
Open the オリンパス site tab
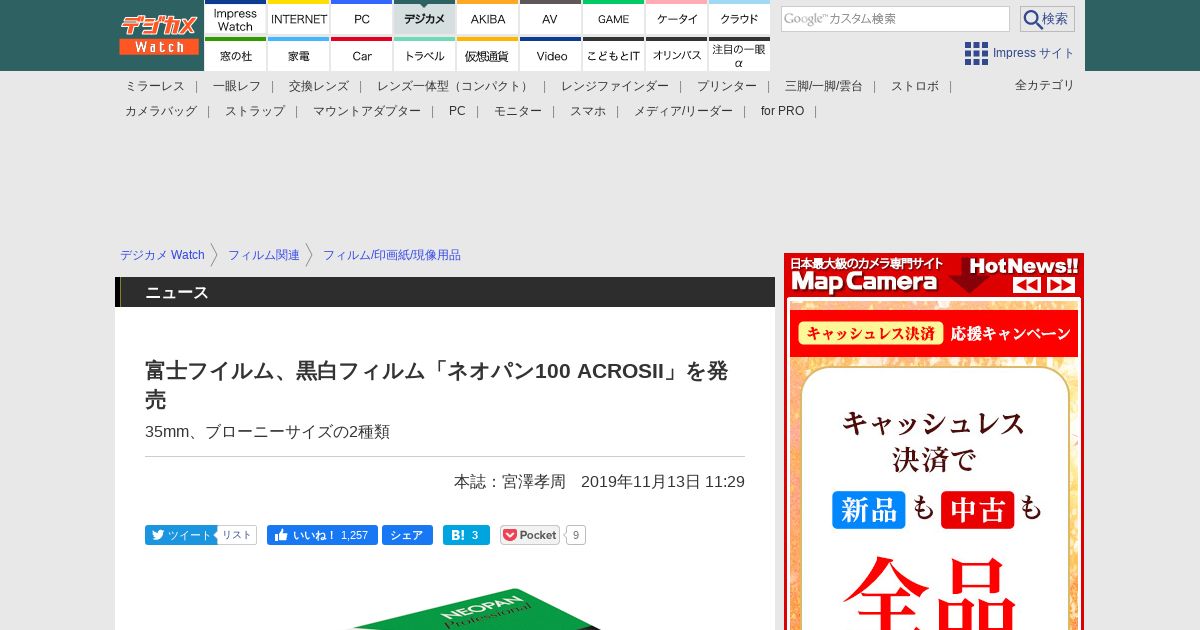pyautogui.click(x=677, y=55)
